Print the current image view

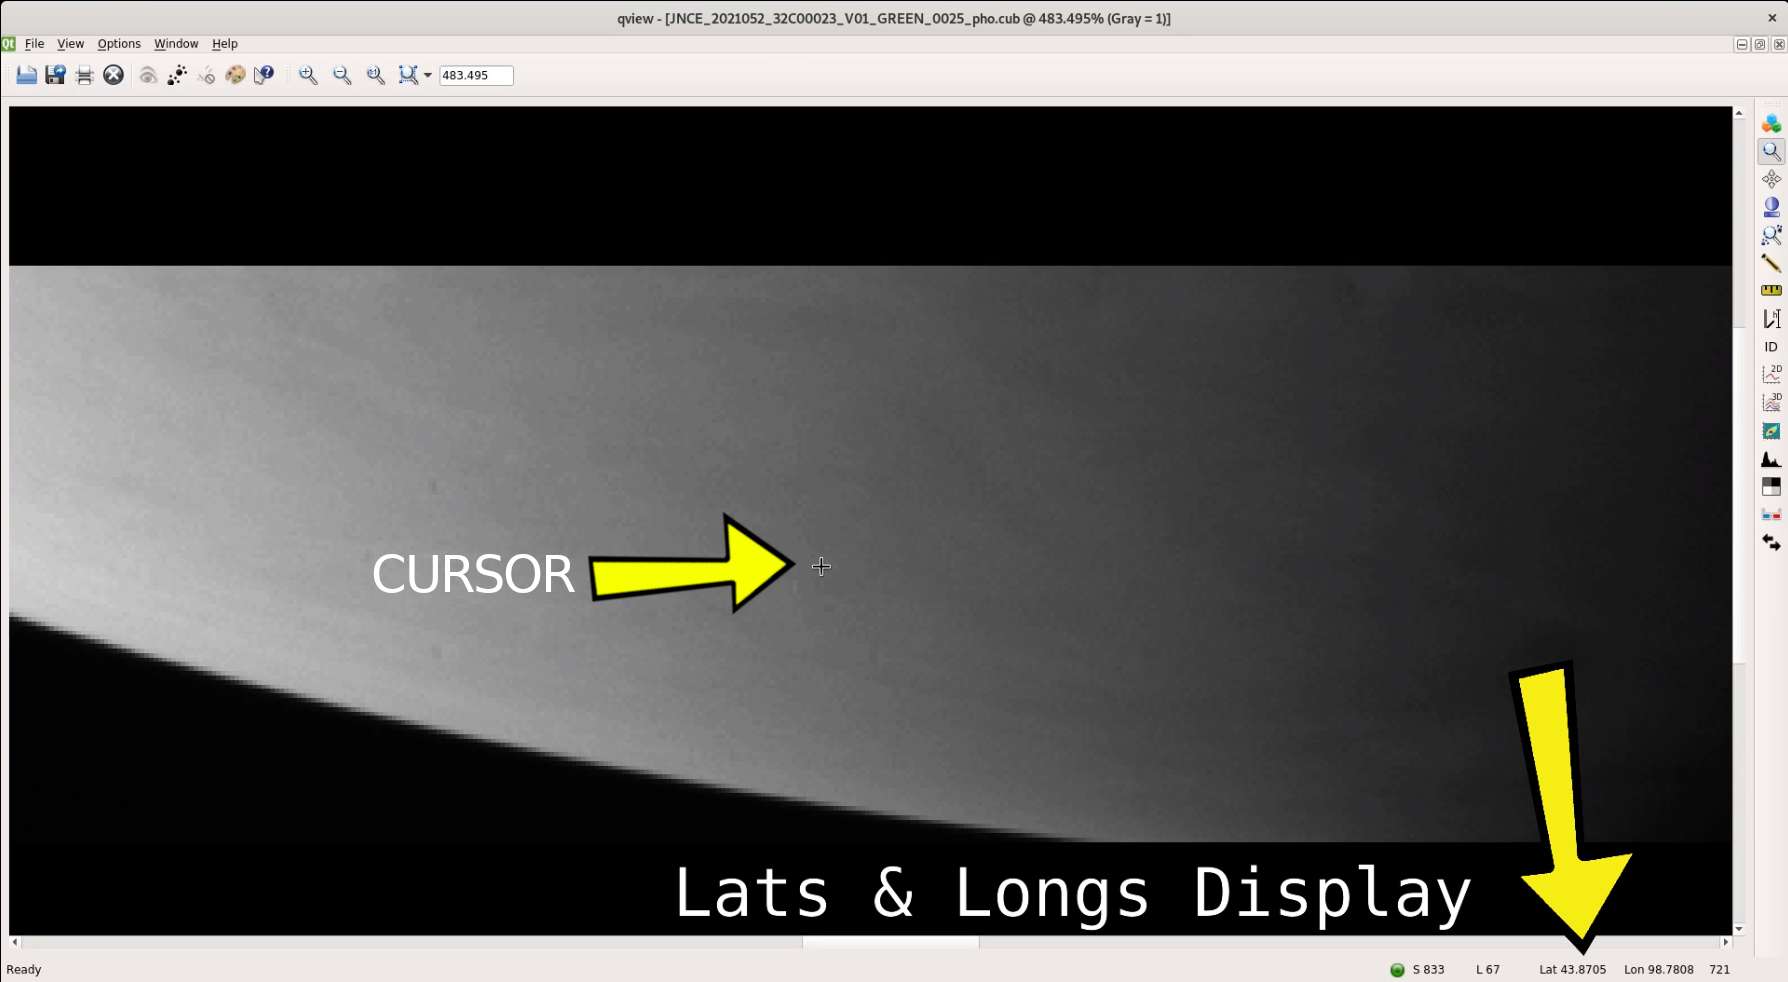[x=84, y=75]
